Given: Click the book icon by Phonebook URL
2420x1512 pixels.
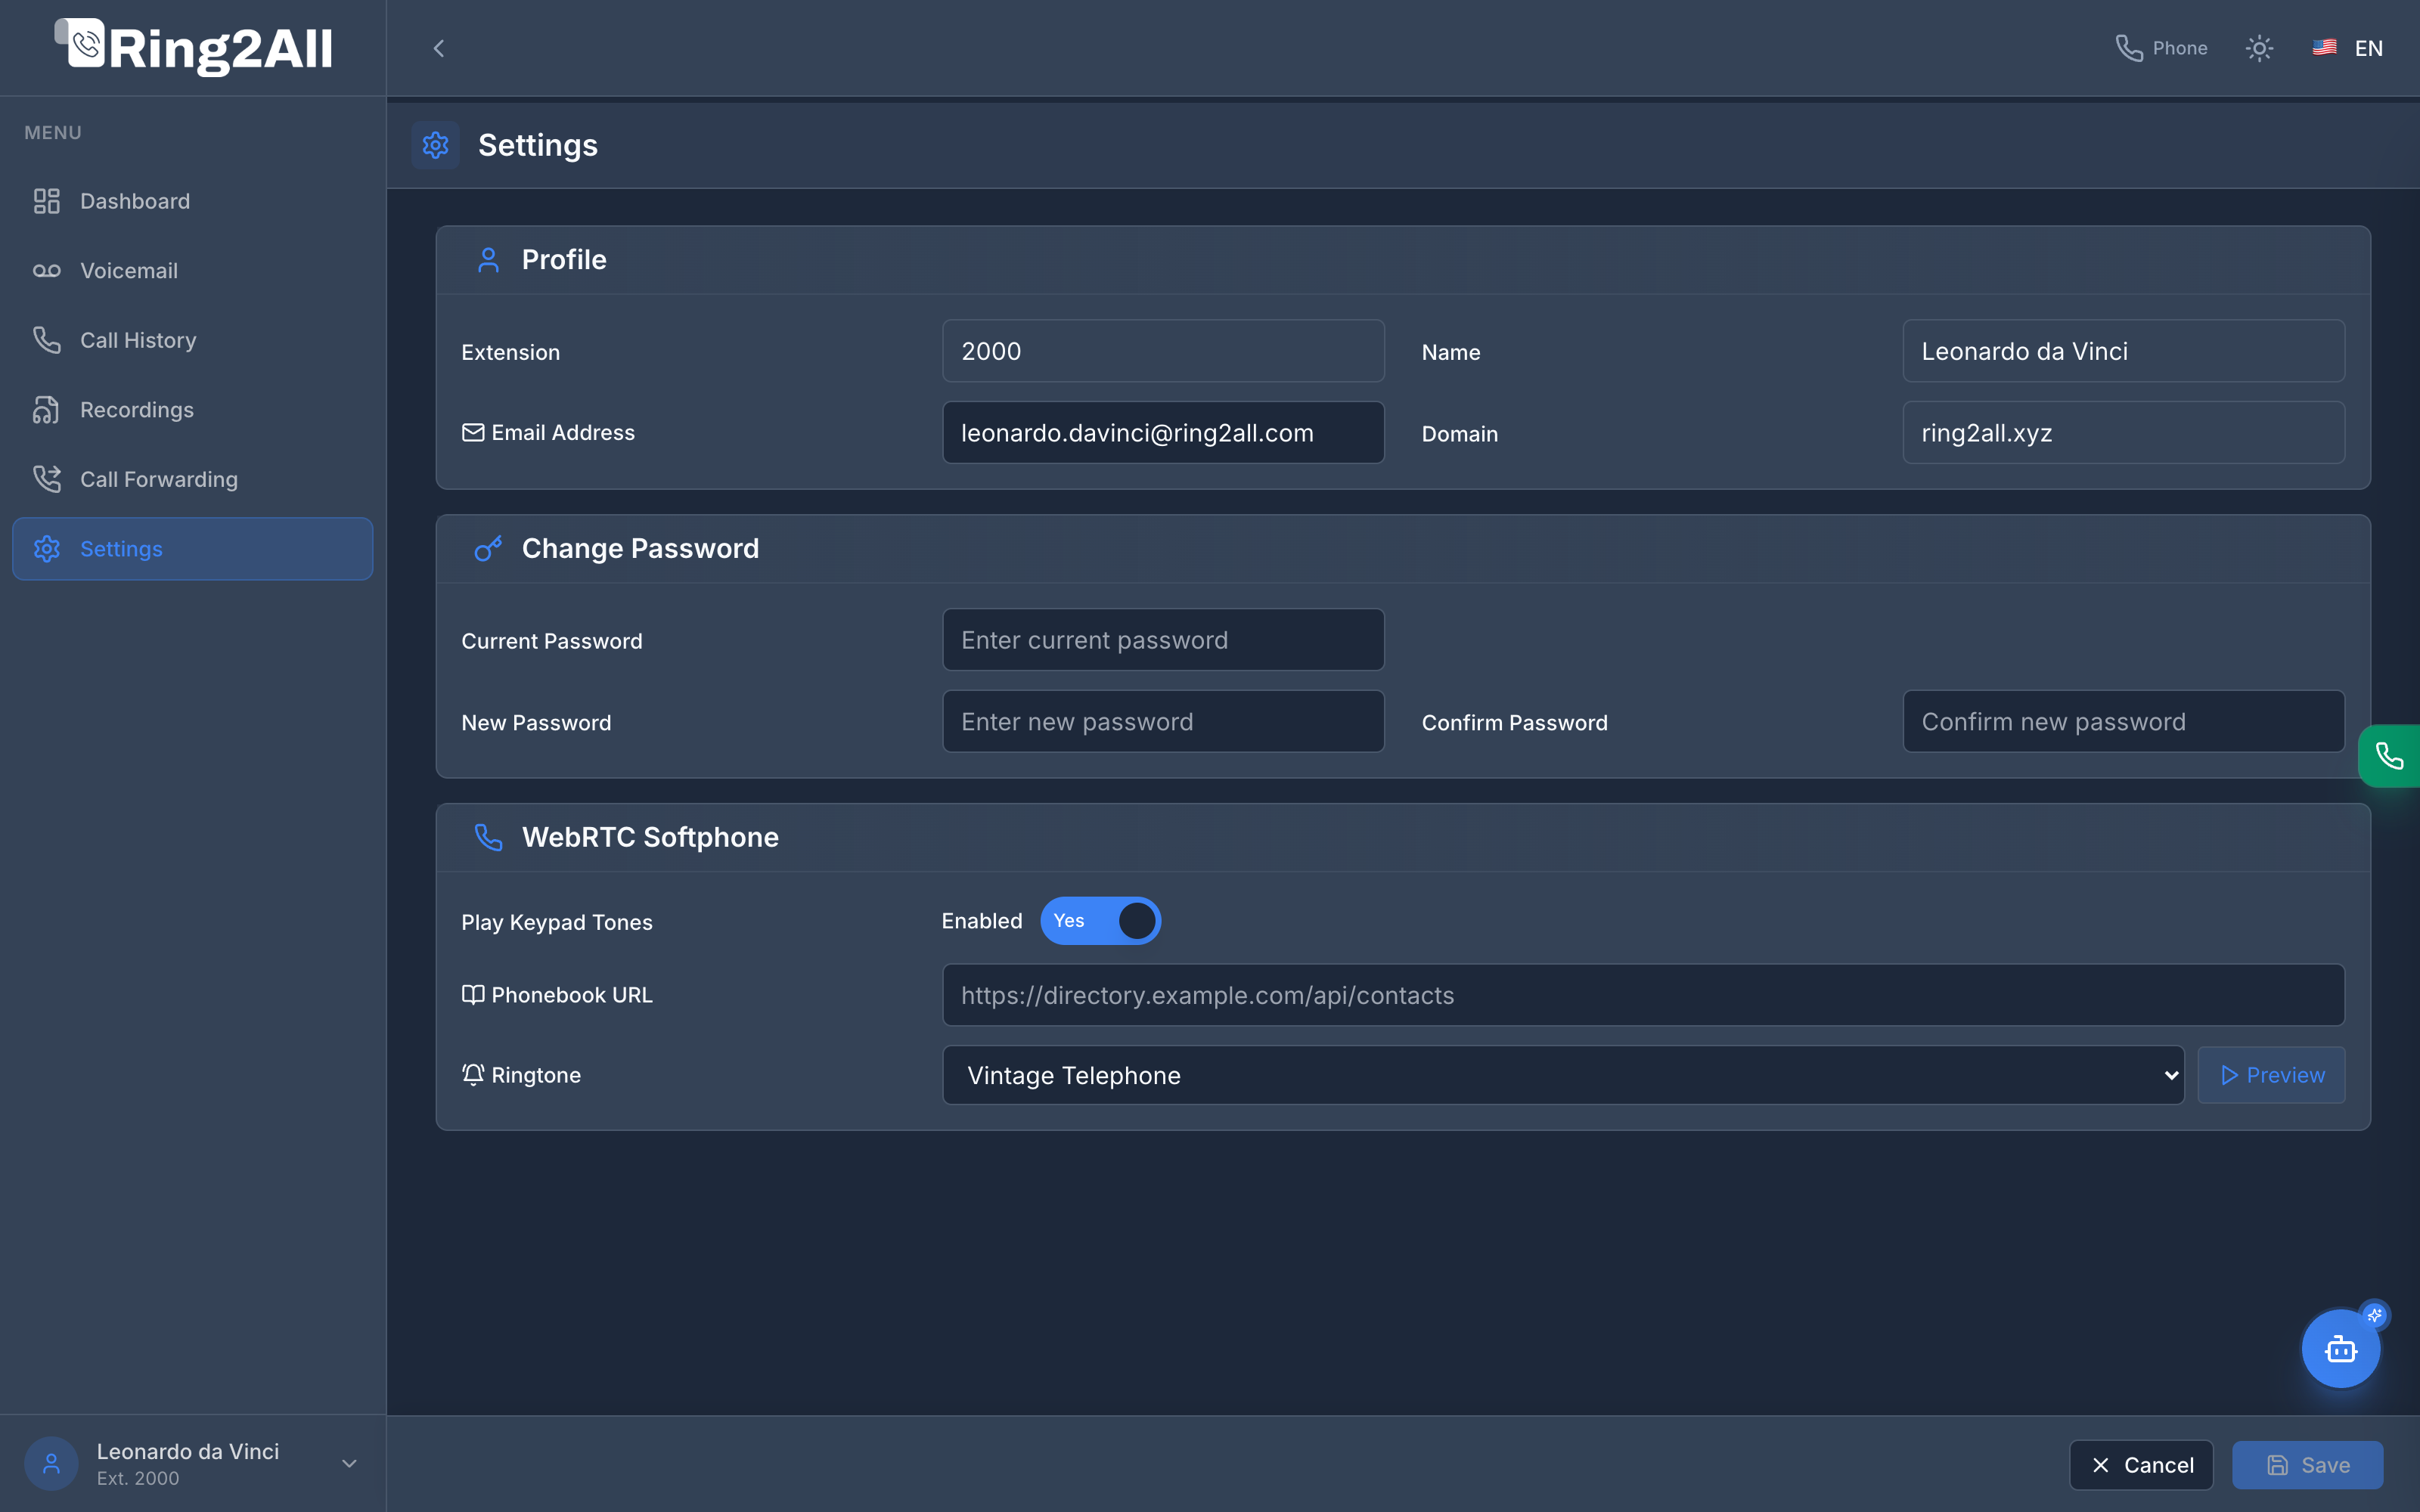Looking at the screenshot, I should (x=473, y=995).
